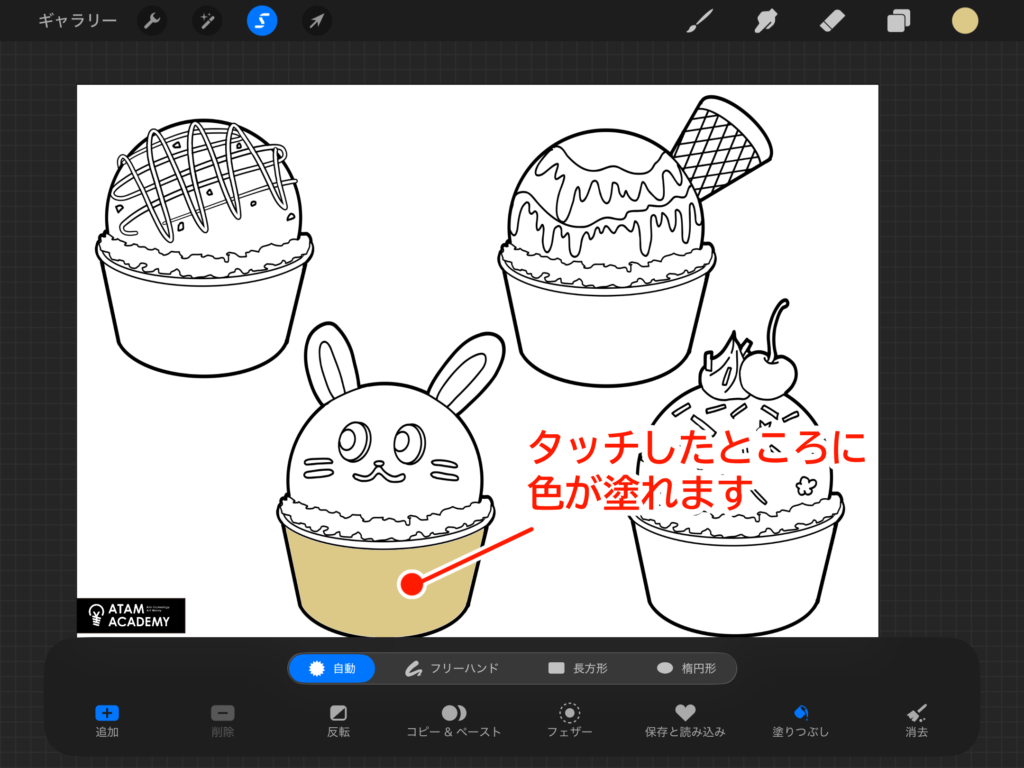Open フェザー feather setting
Image resolution: width=1024 pixels, height=768 pixels.
(x=570, y=720)
